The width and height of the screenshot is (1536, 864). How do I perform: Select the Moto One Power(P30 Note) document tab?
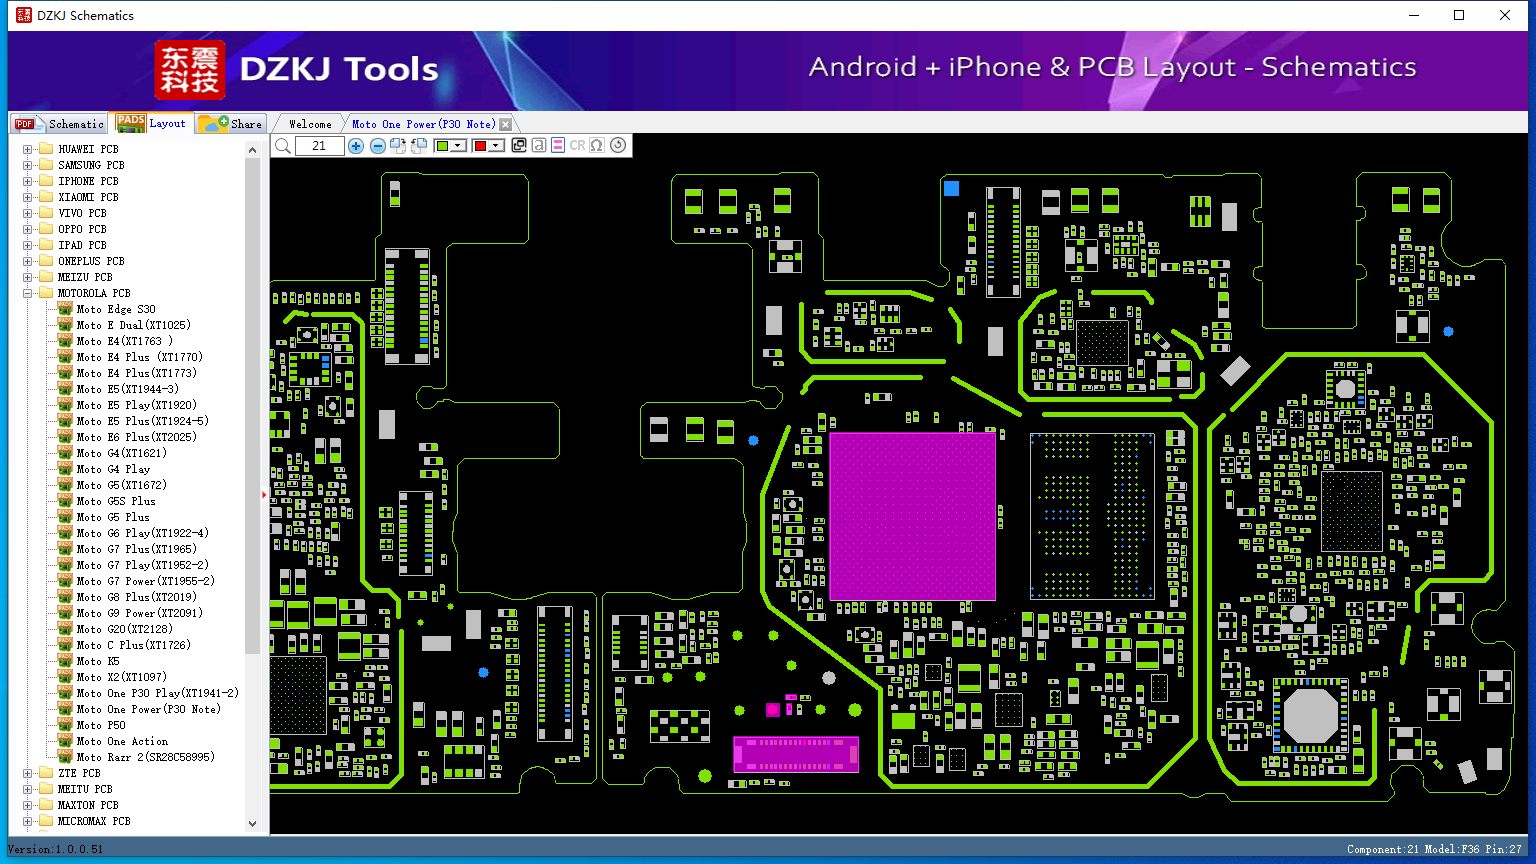(423, 124)
